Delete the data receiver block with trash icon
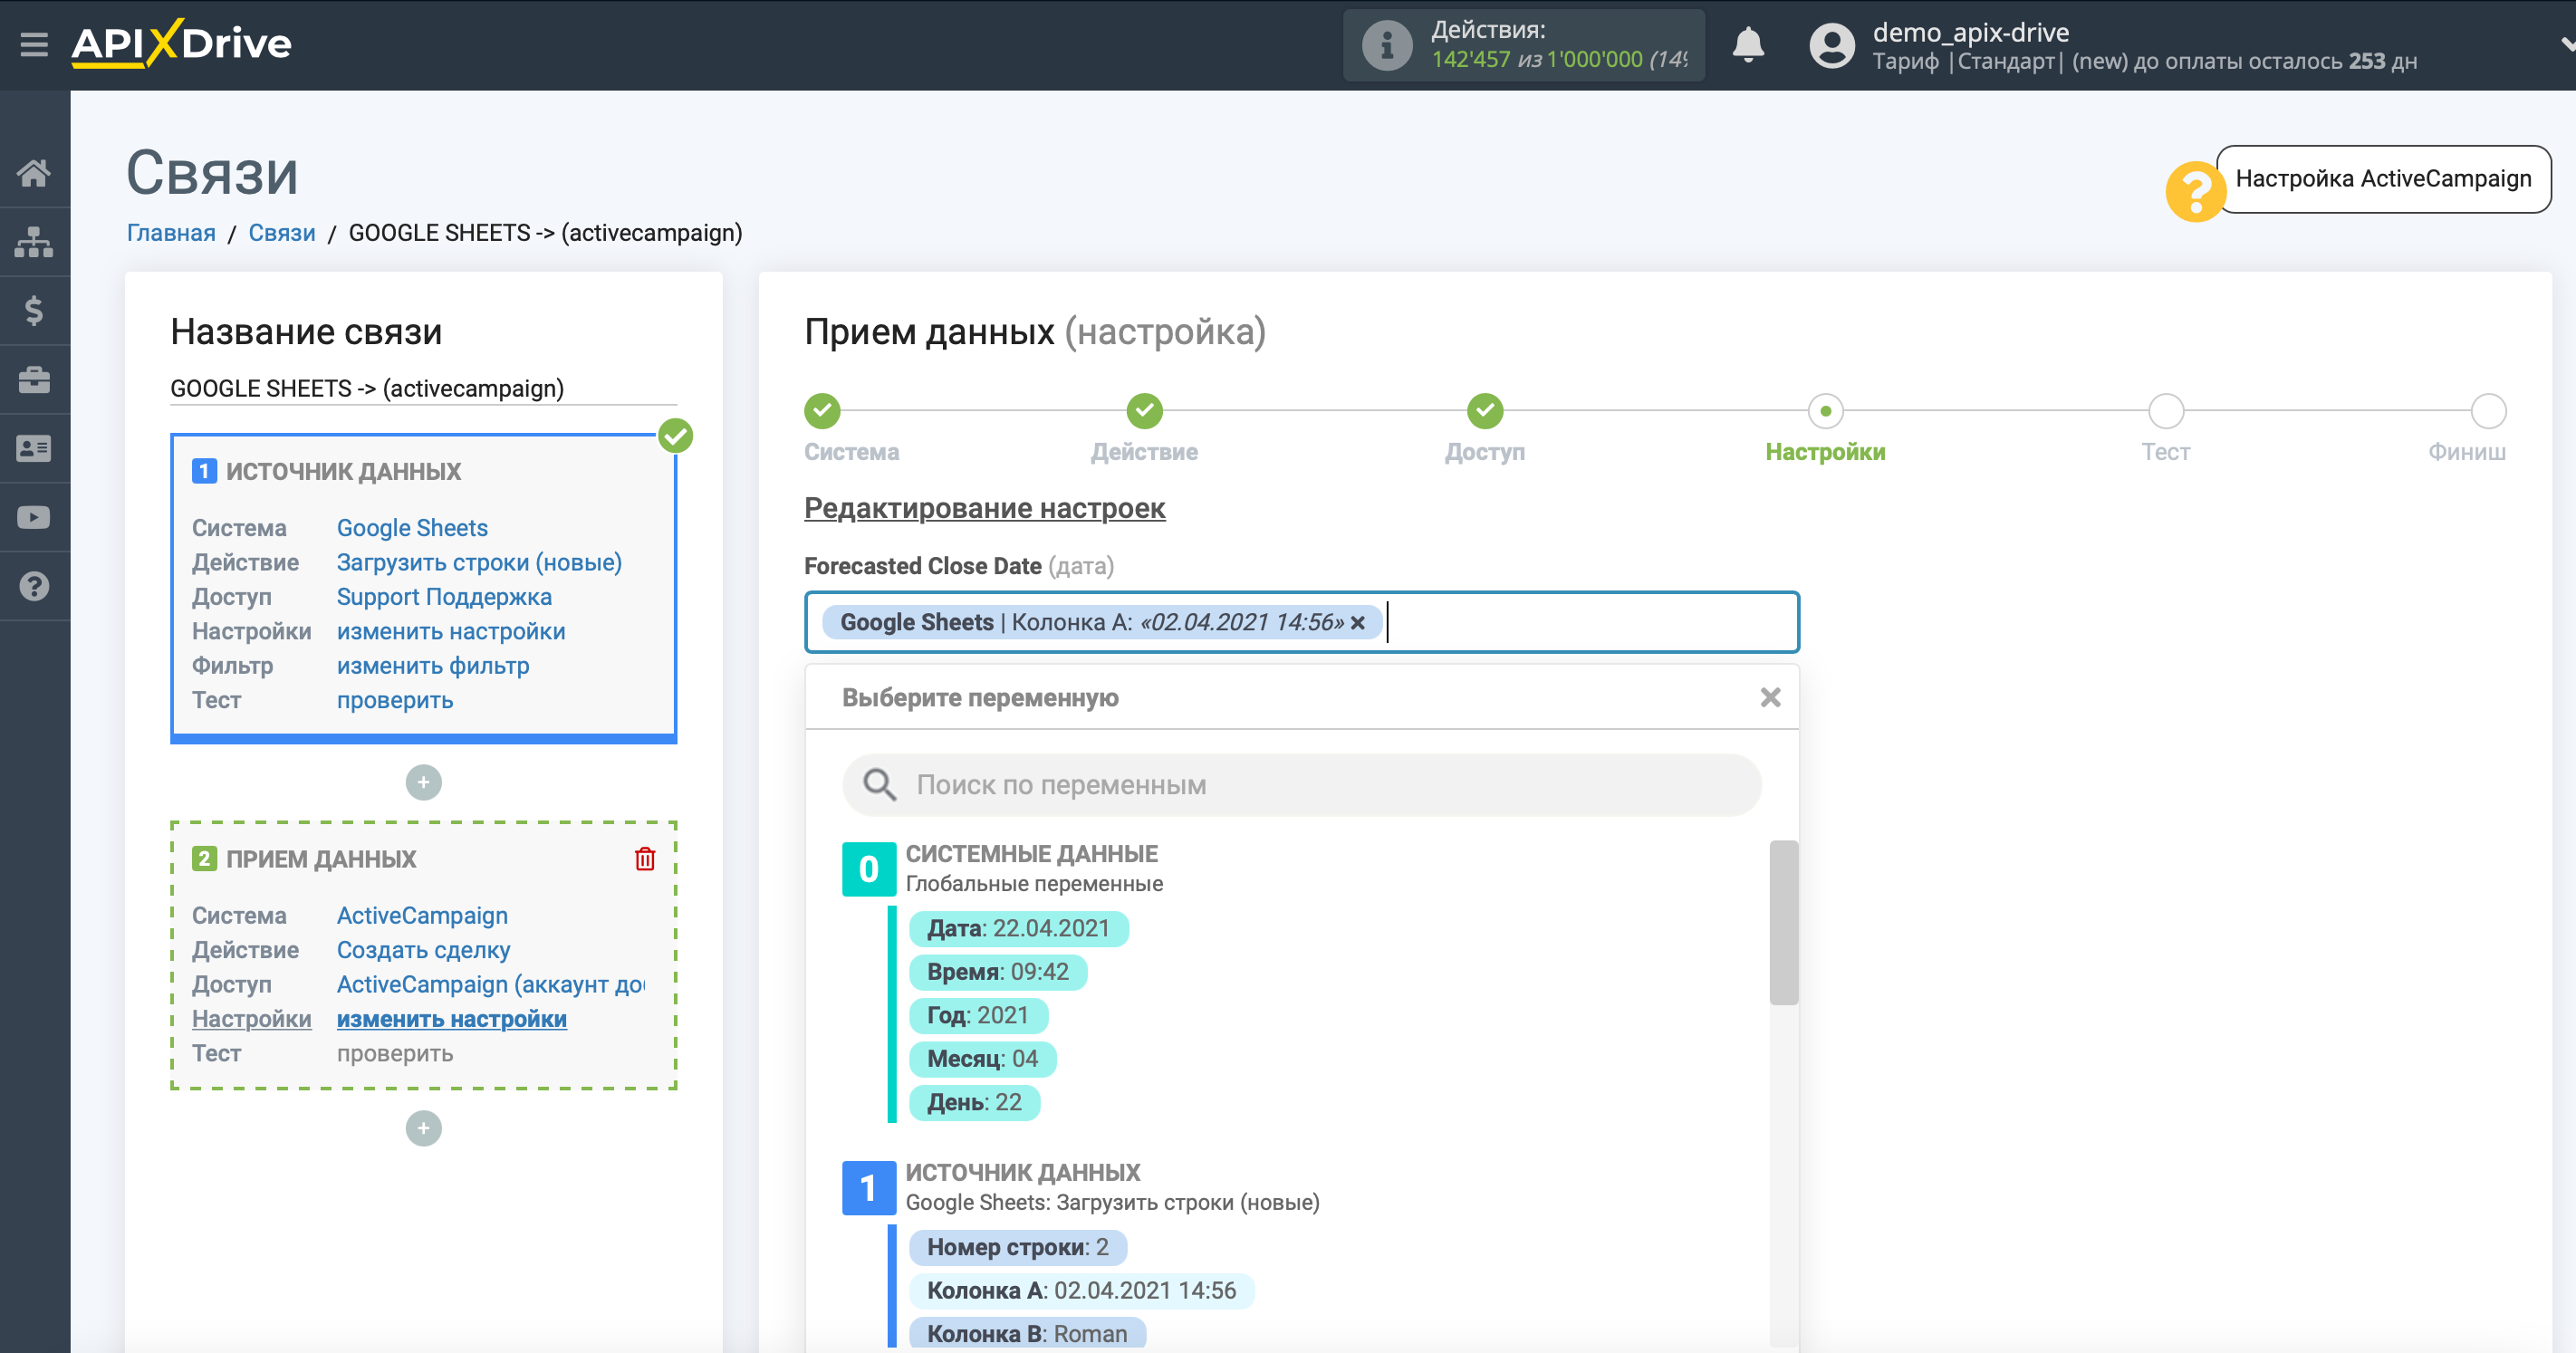This screenshot has height=1353, width=2576. 645,859
